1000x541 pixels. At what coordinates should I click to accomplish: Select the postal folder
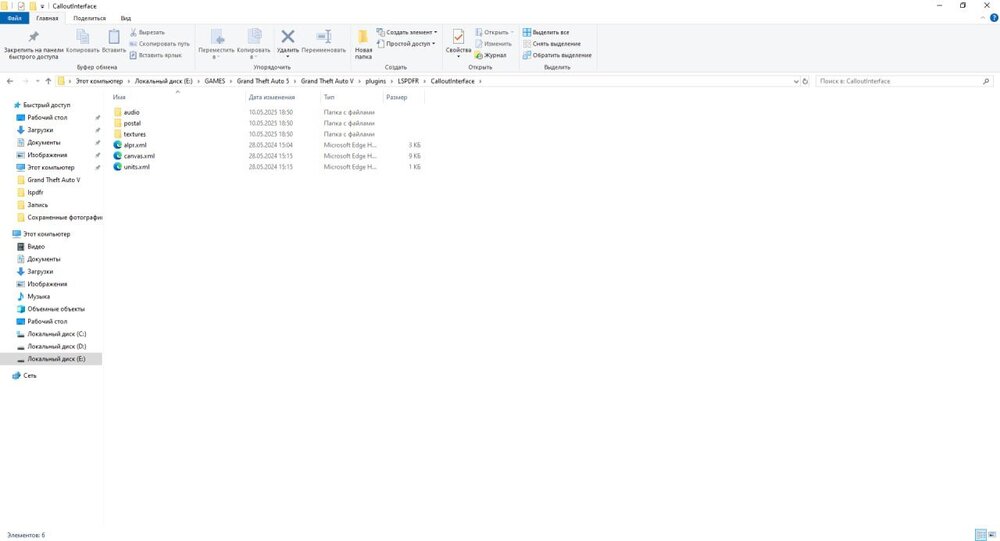point(132,123)
